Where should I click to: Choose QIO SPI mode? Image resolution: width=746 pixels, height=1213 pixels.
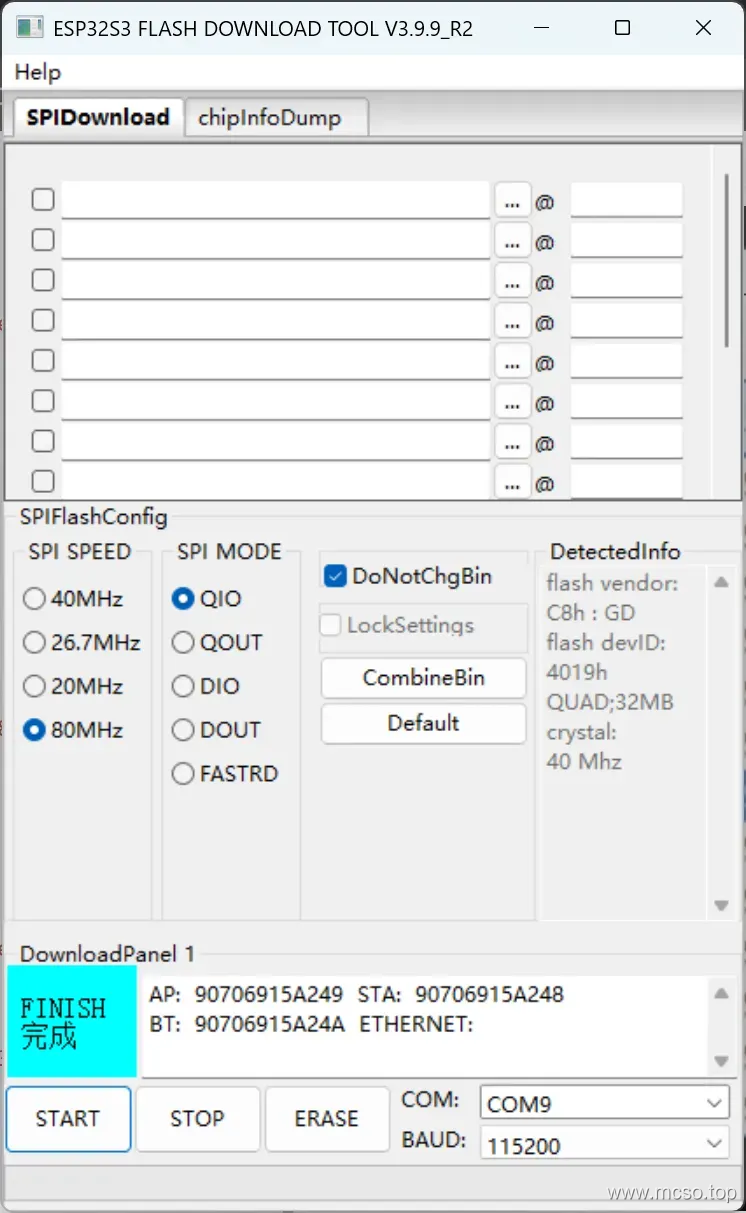click(207, 599)
